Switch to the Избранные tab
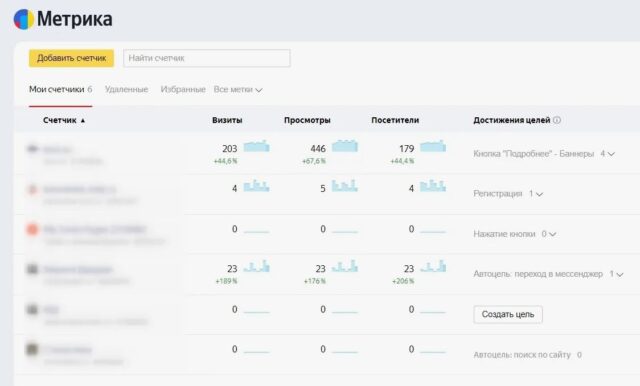Screen dimensions: 640x386 click(183, 89)
